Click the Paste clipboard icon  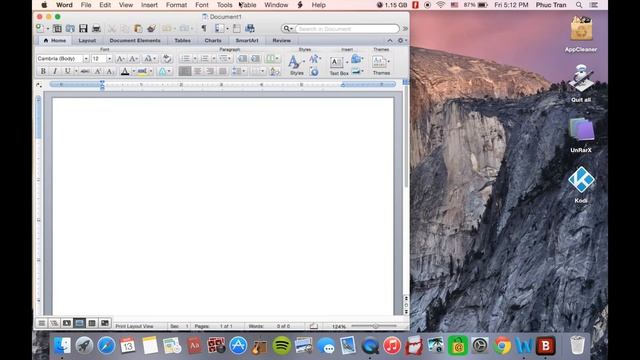pos(138,28)
